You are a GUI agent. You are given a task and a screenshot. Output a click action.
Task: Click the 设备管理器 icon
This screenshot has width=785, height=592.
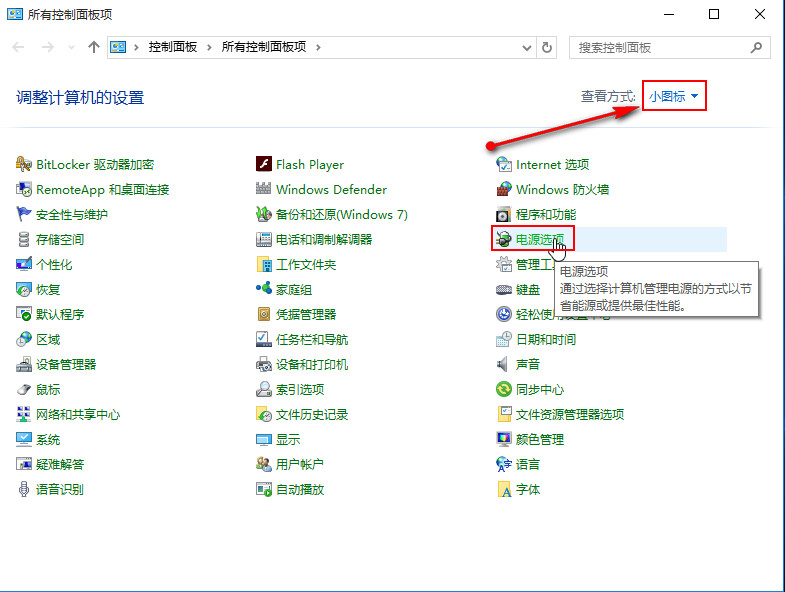coord(24,365)
